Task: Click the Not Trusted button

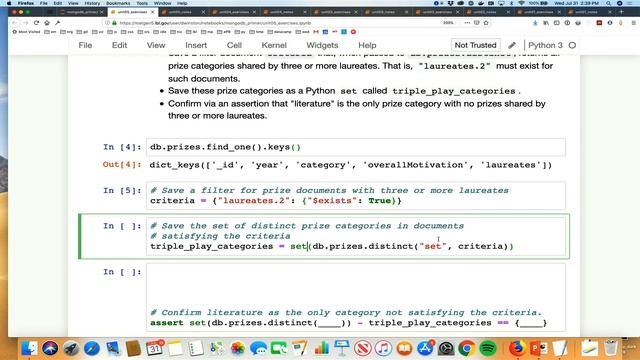Action: [x=475, y=45]
